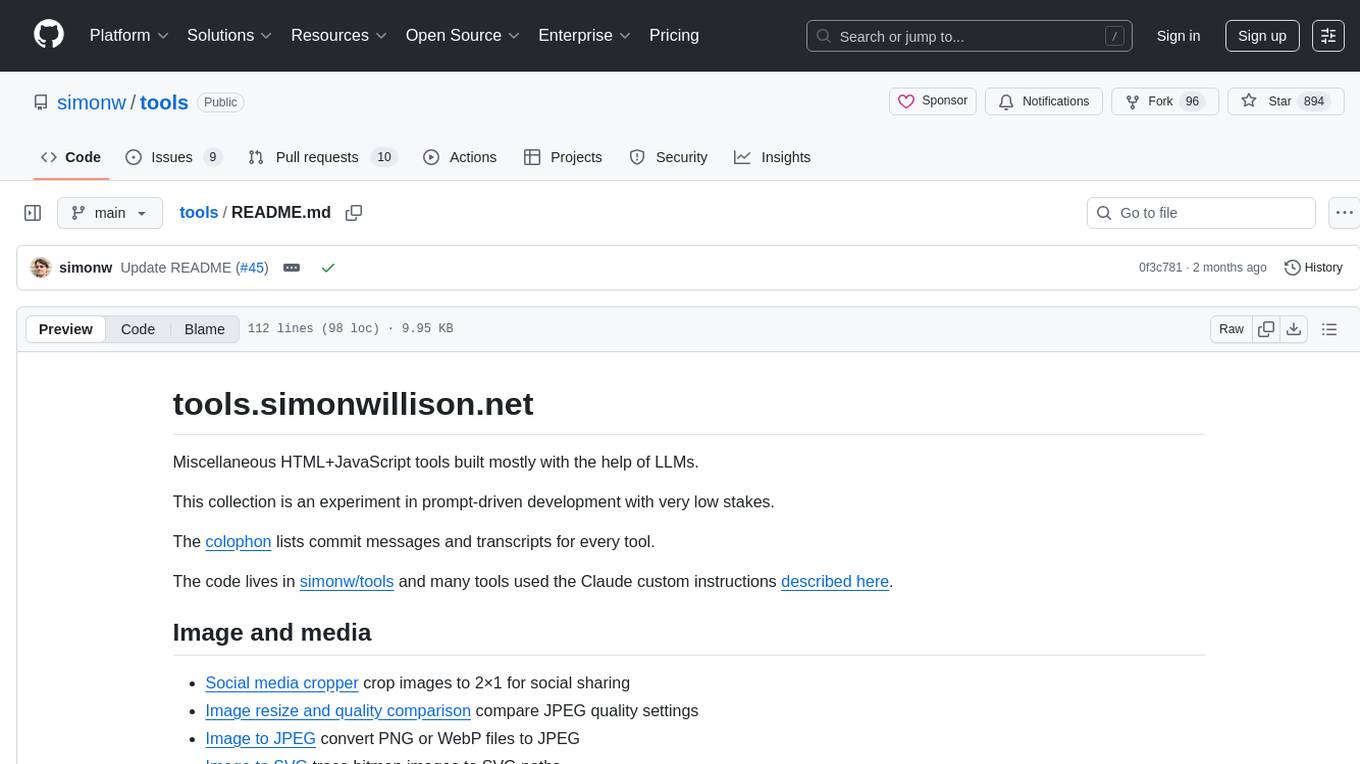Switch to the Code tab
The height and width of the screenshot is (764, 1360).
(71, 157)
